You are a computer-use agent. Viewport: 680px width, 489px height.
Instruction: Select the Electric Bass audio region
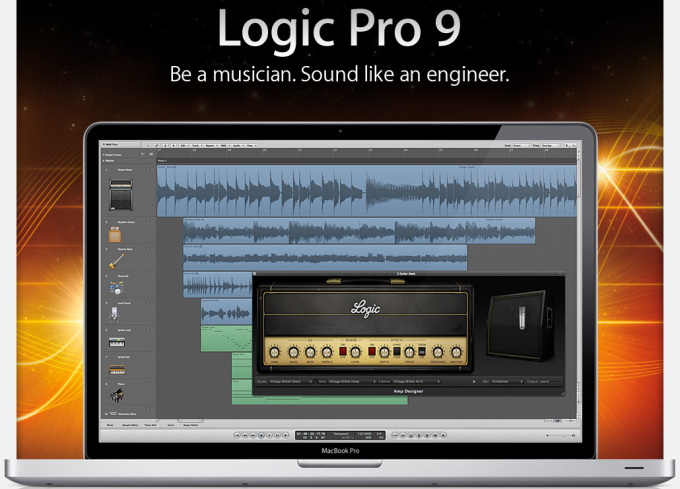325,258
